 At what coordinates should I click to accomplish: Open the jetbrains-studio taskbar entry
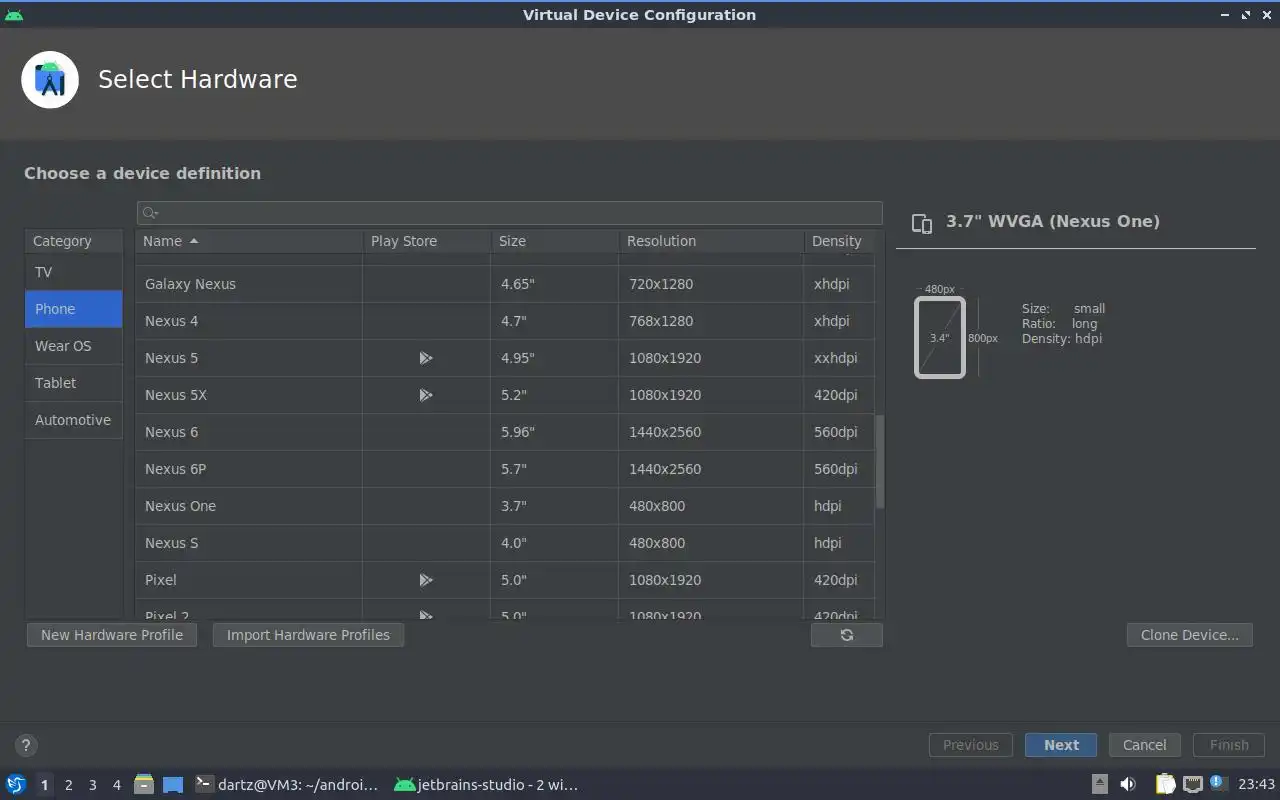coord(487,785)
